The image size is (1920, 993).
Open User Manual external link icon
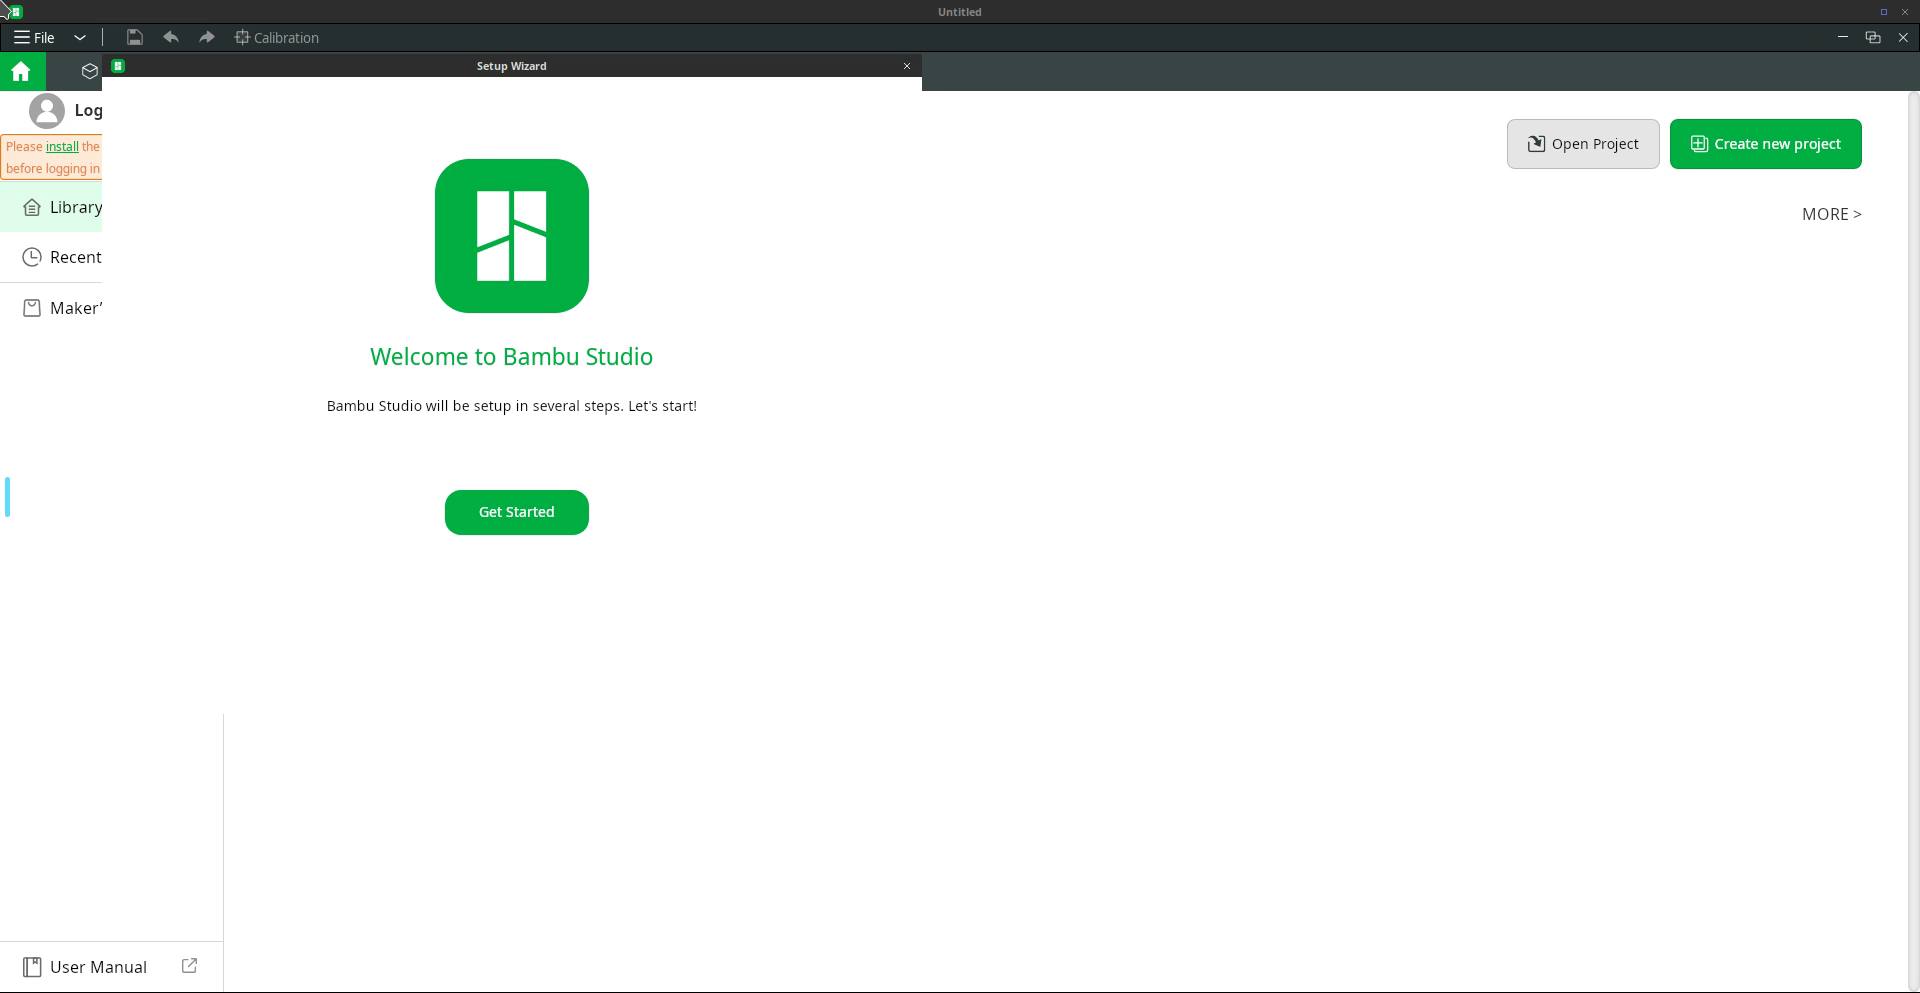(x=189, y=966)
